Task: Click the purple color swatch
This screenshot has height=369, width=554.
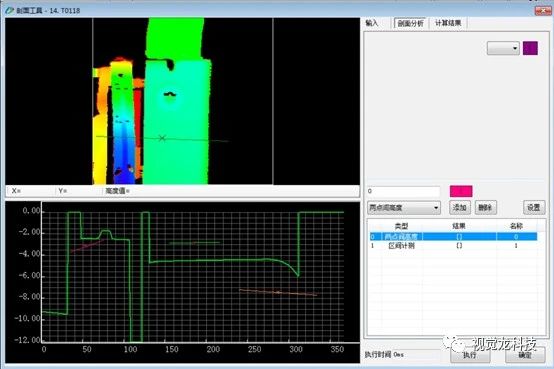Action: 530,48
